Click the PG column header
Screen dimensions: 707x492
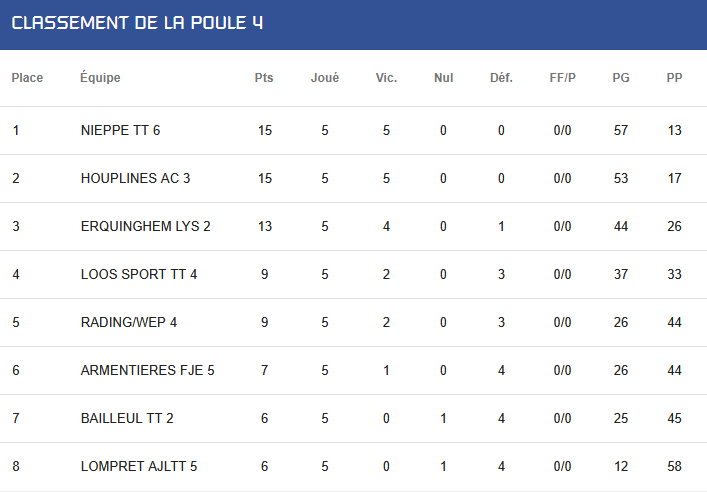620,78
